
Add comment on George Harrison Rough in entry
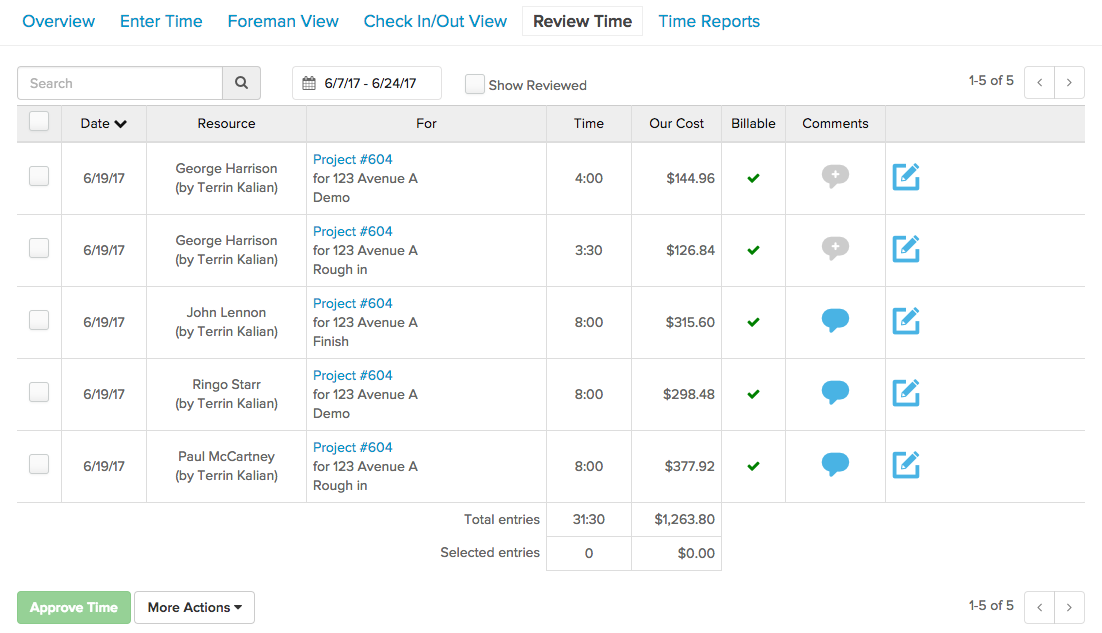tap(835, 249)
